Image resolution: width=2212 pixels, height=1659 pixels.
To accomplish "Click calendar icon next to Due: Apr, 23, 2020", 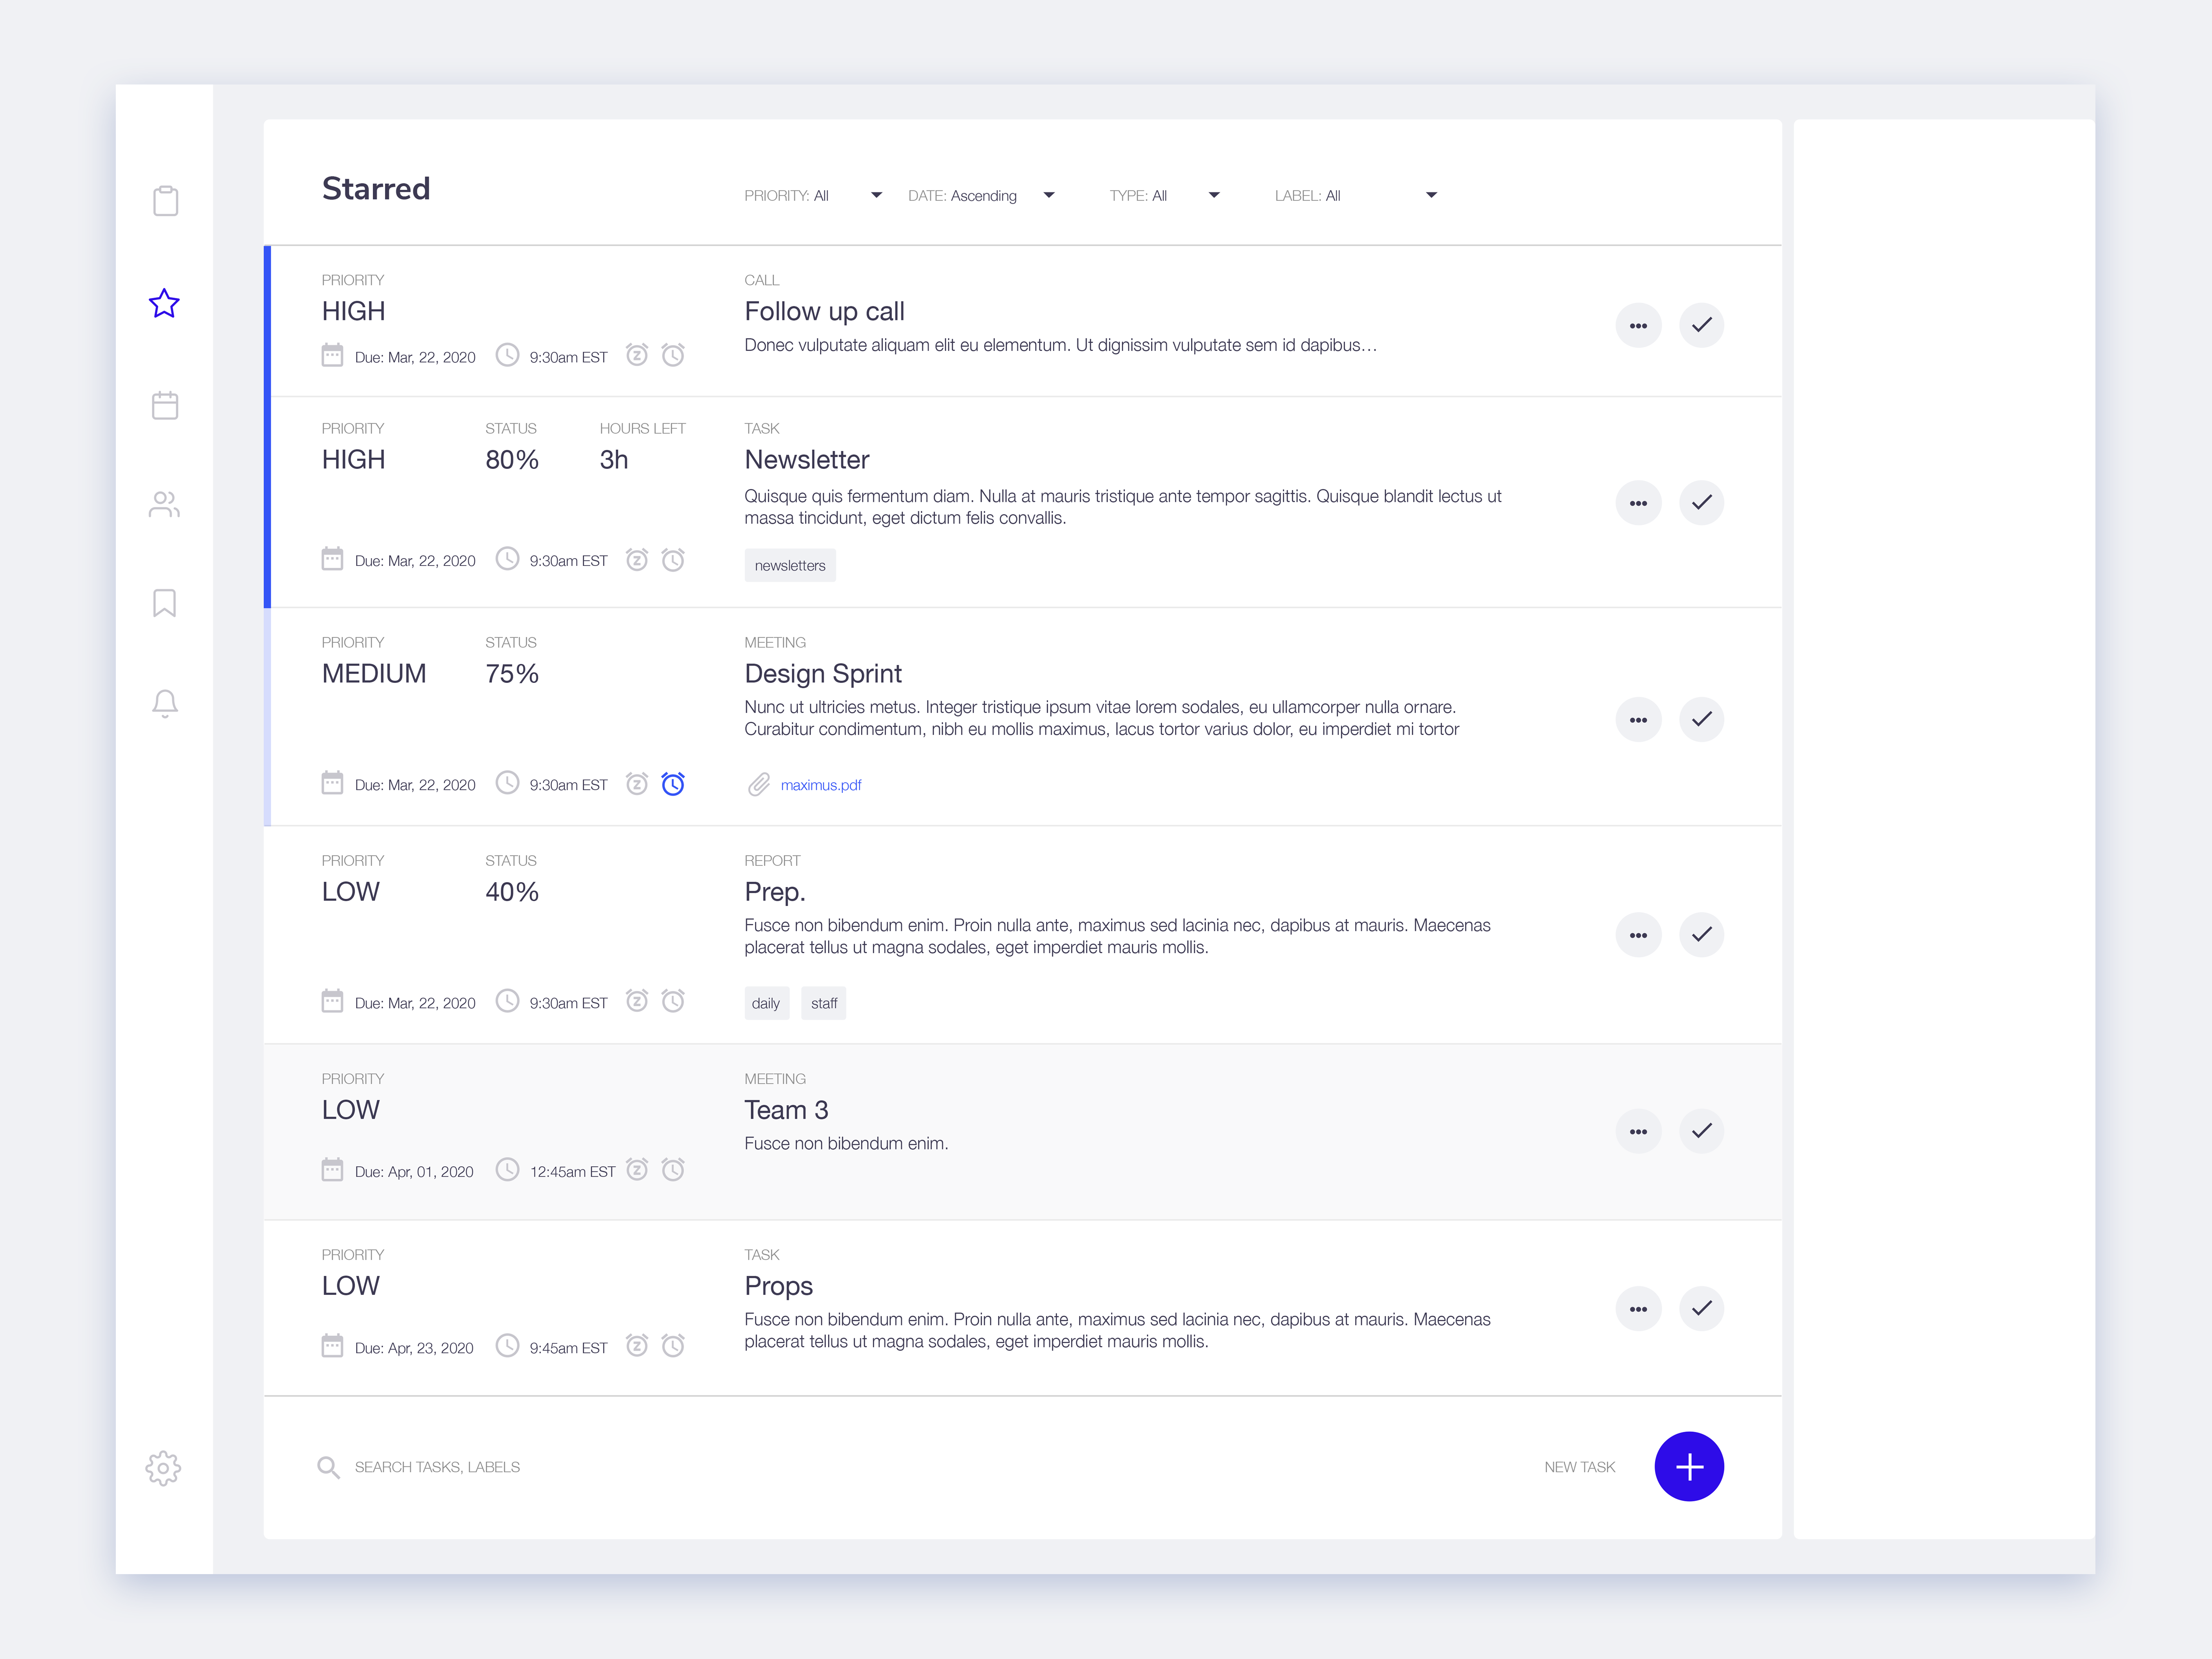I will 332,1345.
